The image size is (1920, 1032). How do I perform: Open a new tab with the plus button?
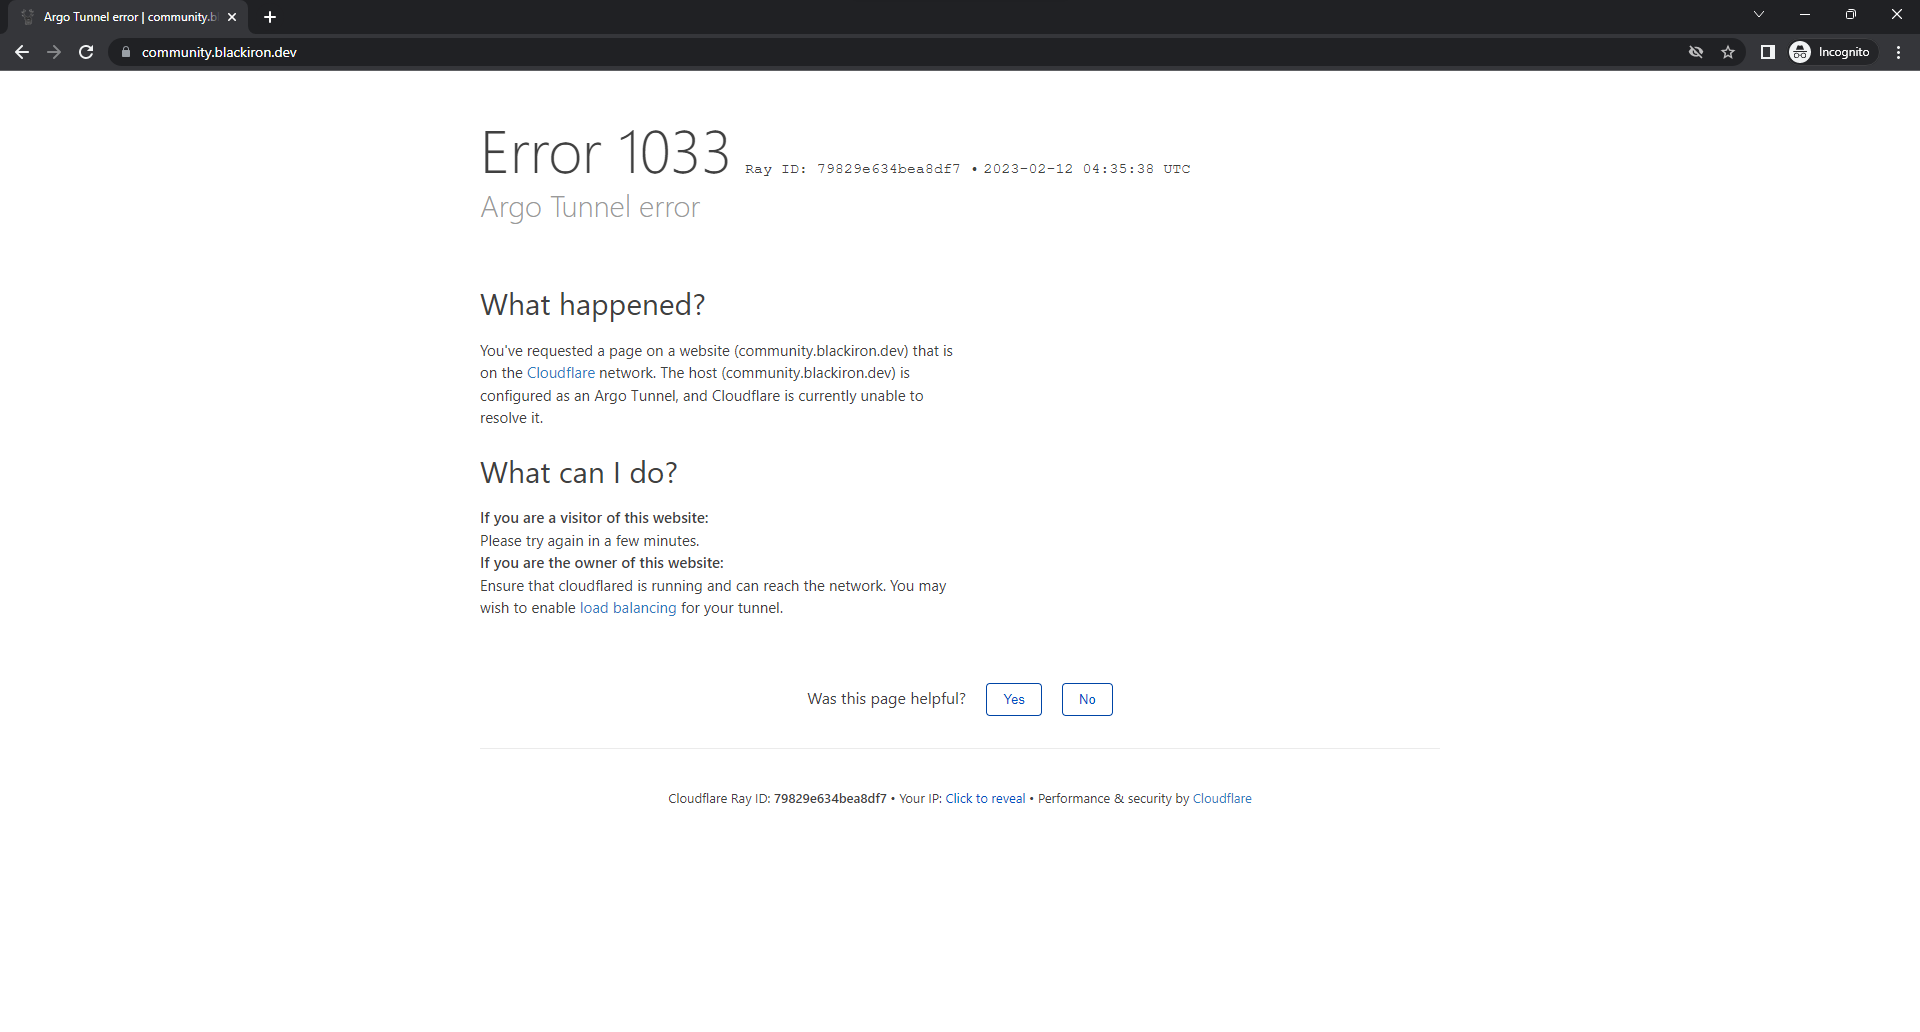click(x=270, y=17)
